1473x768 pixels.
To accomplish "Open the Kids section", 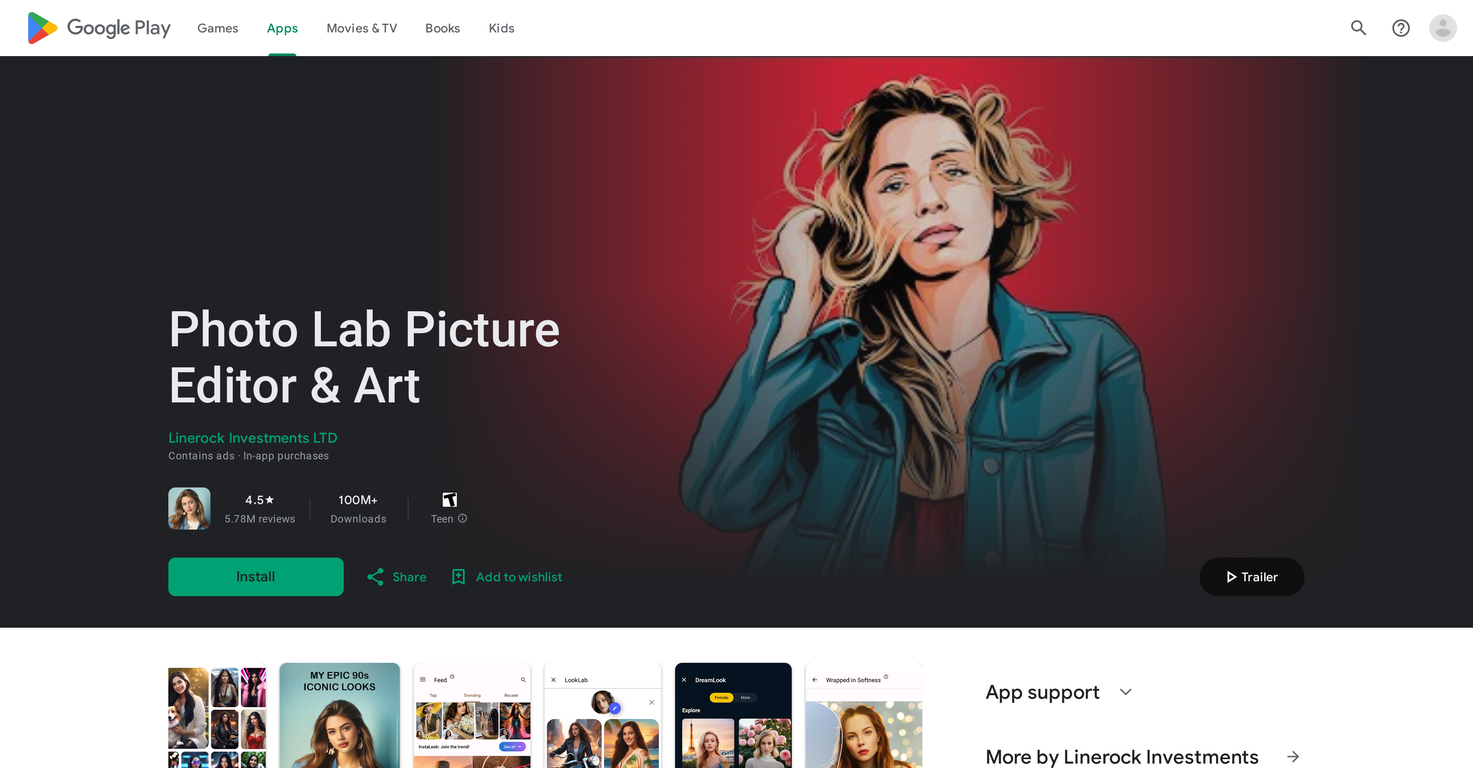I will (501, 28).
